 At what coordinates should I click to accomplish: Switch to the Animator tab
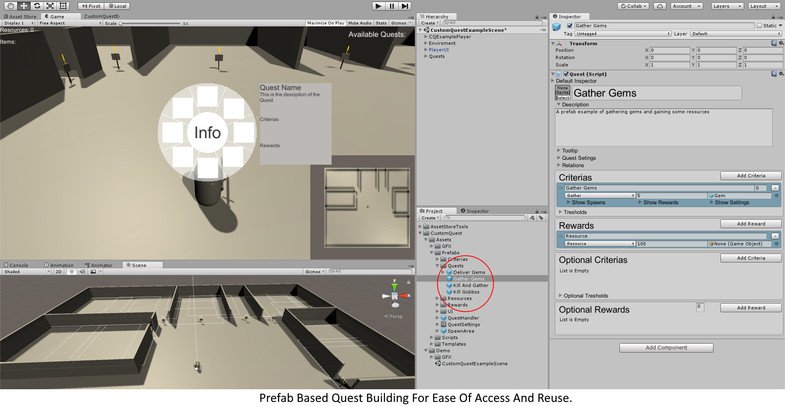98,265
